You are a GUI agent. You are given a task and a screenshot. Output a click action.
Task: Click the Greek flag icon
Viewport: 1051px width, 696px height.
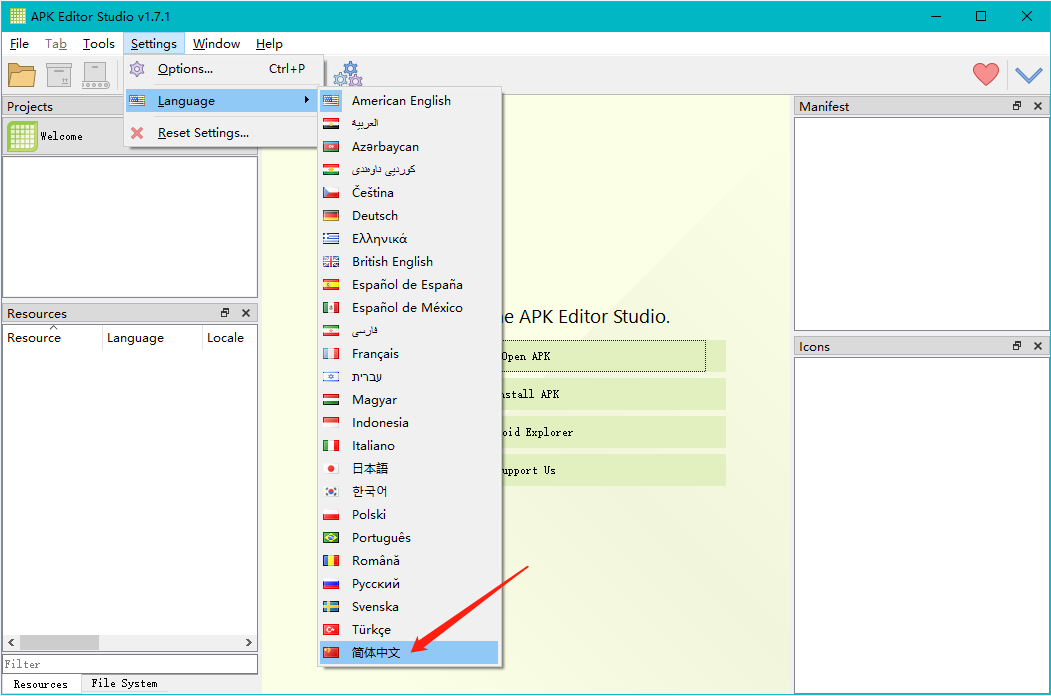click(x=331, y=239)
